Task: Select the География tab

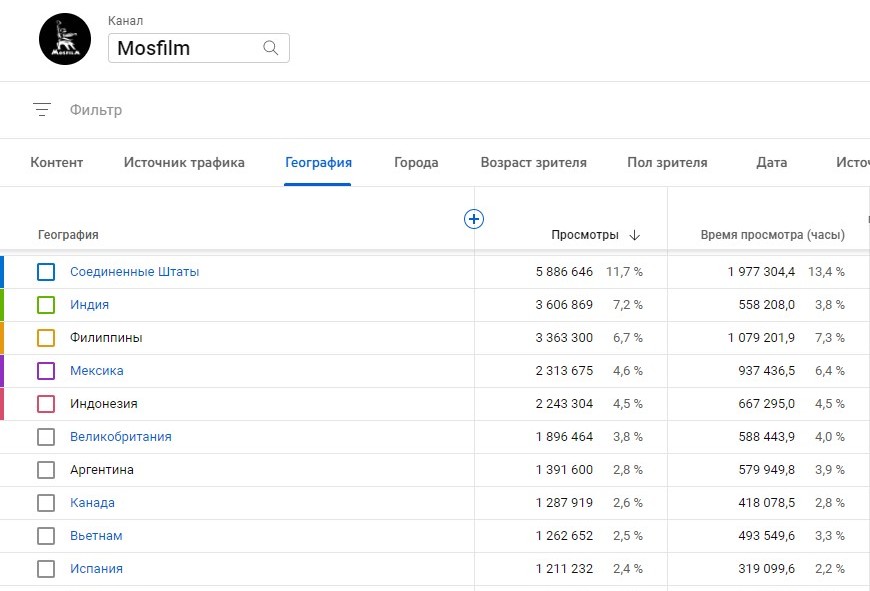Action: click(x=318, y=162)
